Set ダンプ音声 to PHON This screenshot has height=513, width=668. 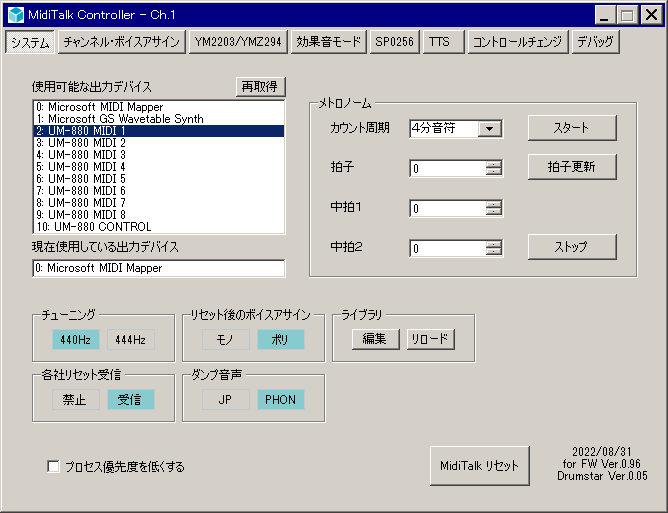point(281,400)
